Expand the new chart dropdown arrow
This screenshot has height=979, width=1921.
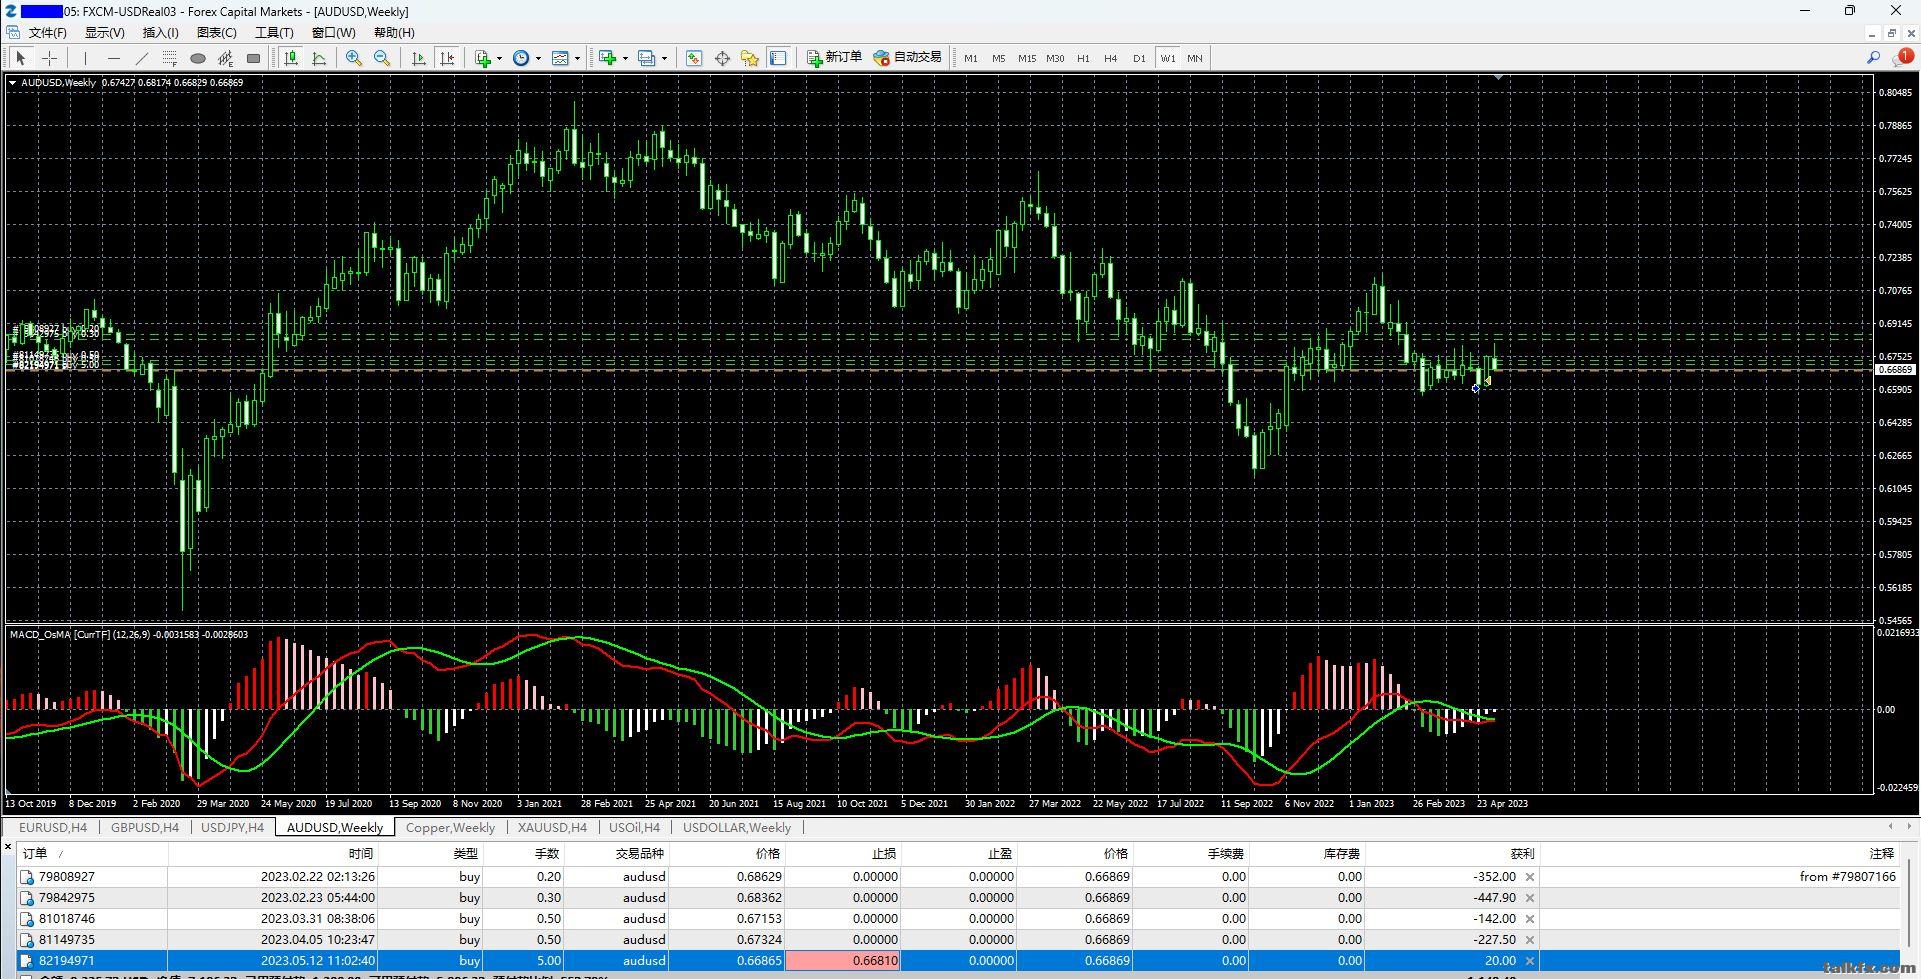625,58
